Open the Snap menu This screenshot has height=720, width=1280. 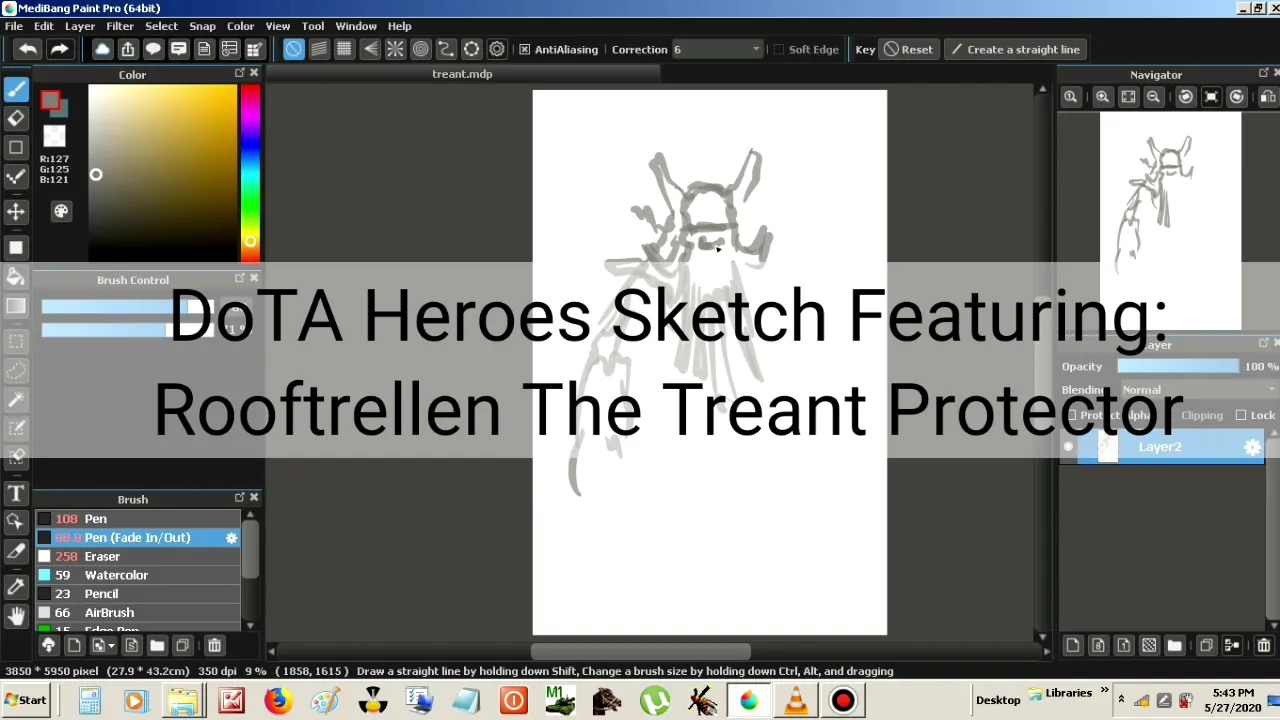(202, 26)
